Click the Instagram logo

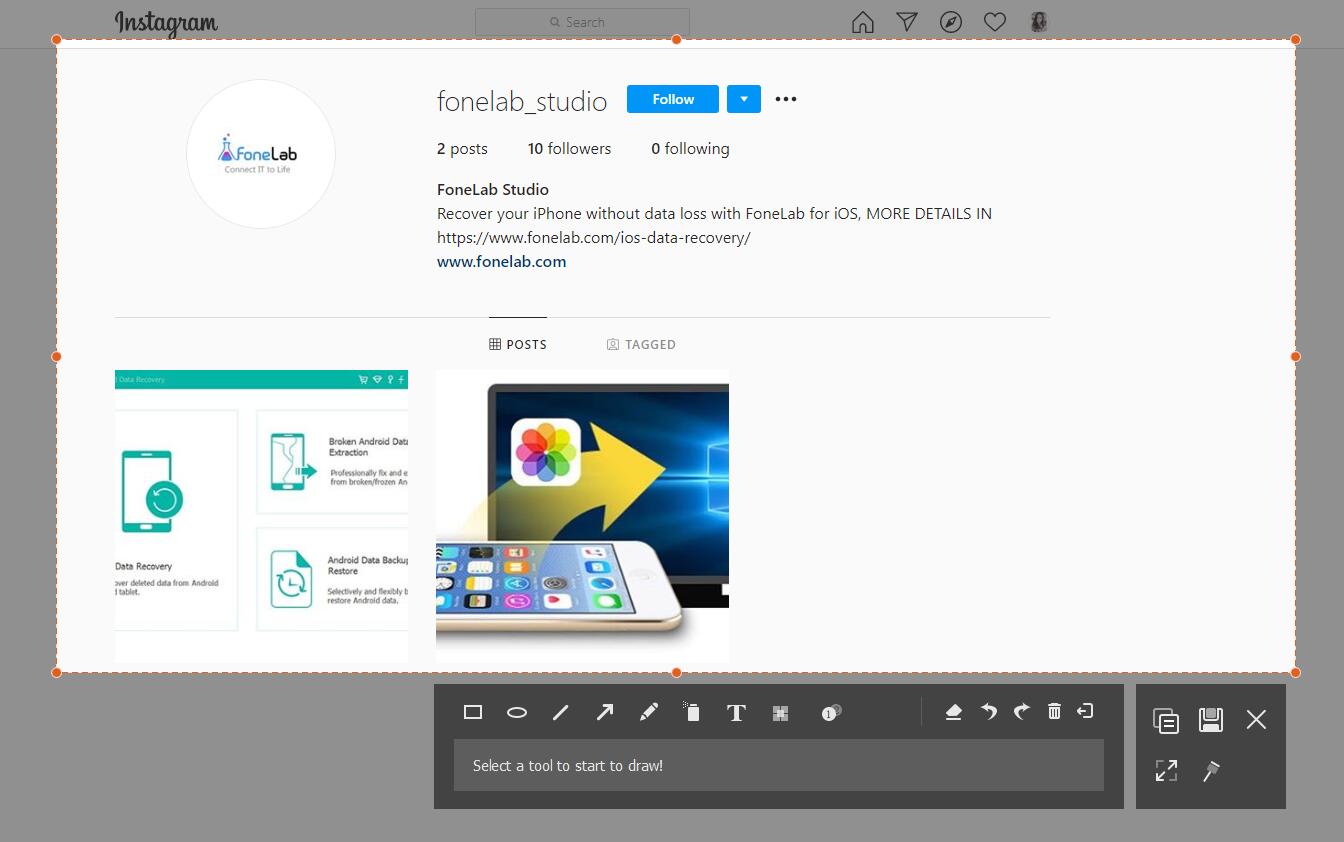coord(166,22)
